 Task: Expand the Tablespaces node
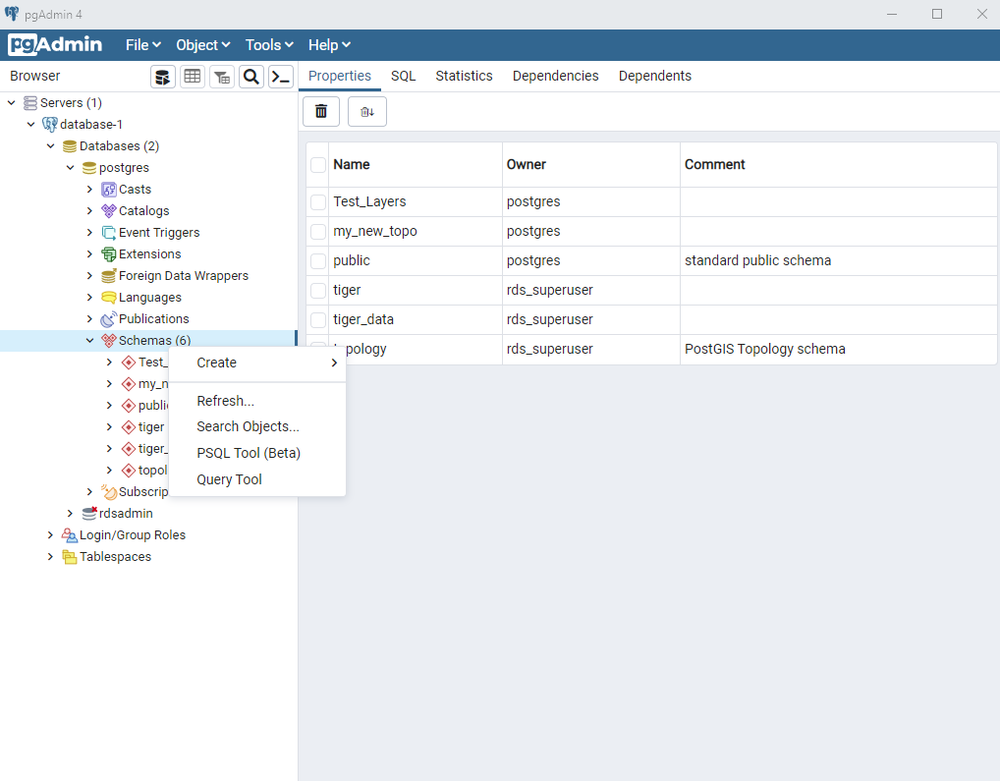pos(51,557)
